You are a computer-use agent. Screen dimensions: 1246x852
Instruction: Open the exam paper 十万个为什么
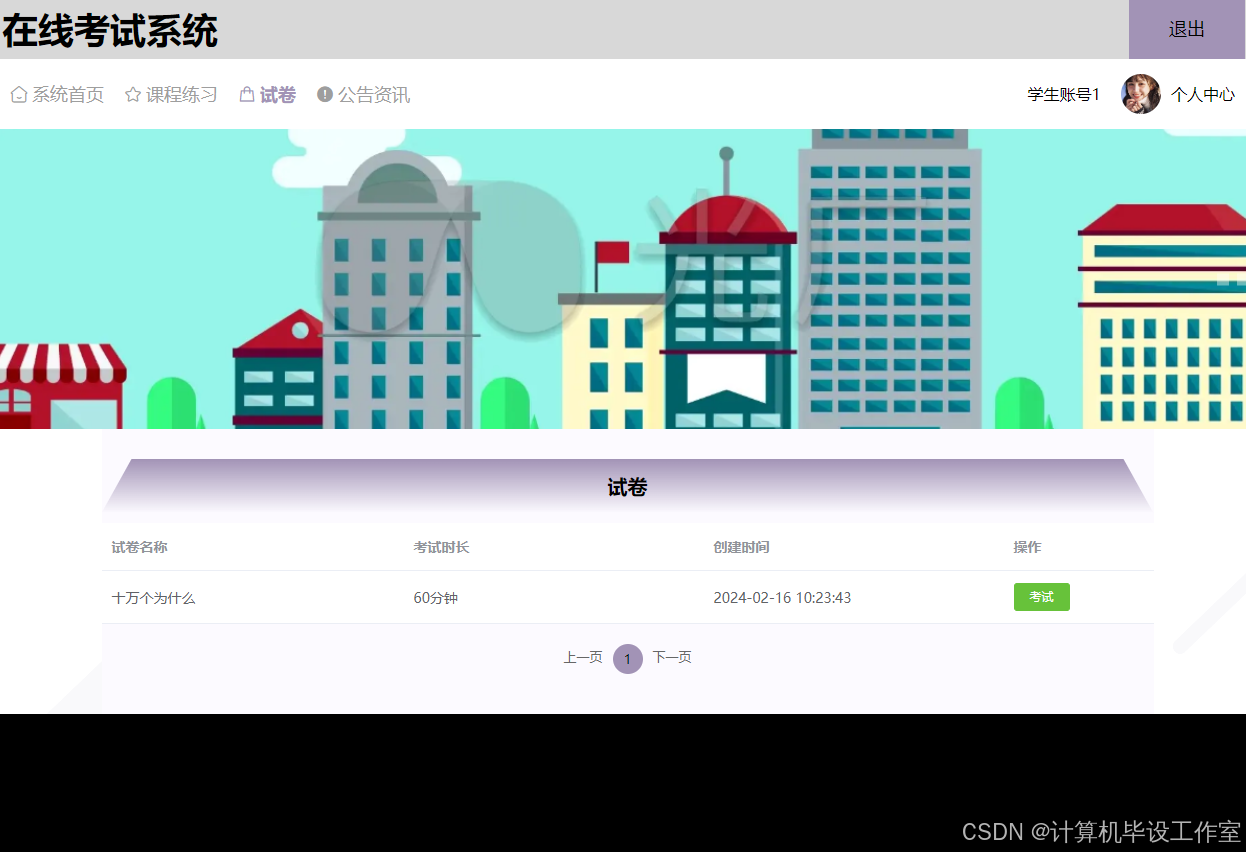click(153, 597)
